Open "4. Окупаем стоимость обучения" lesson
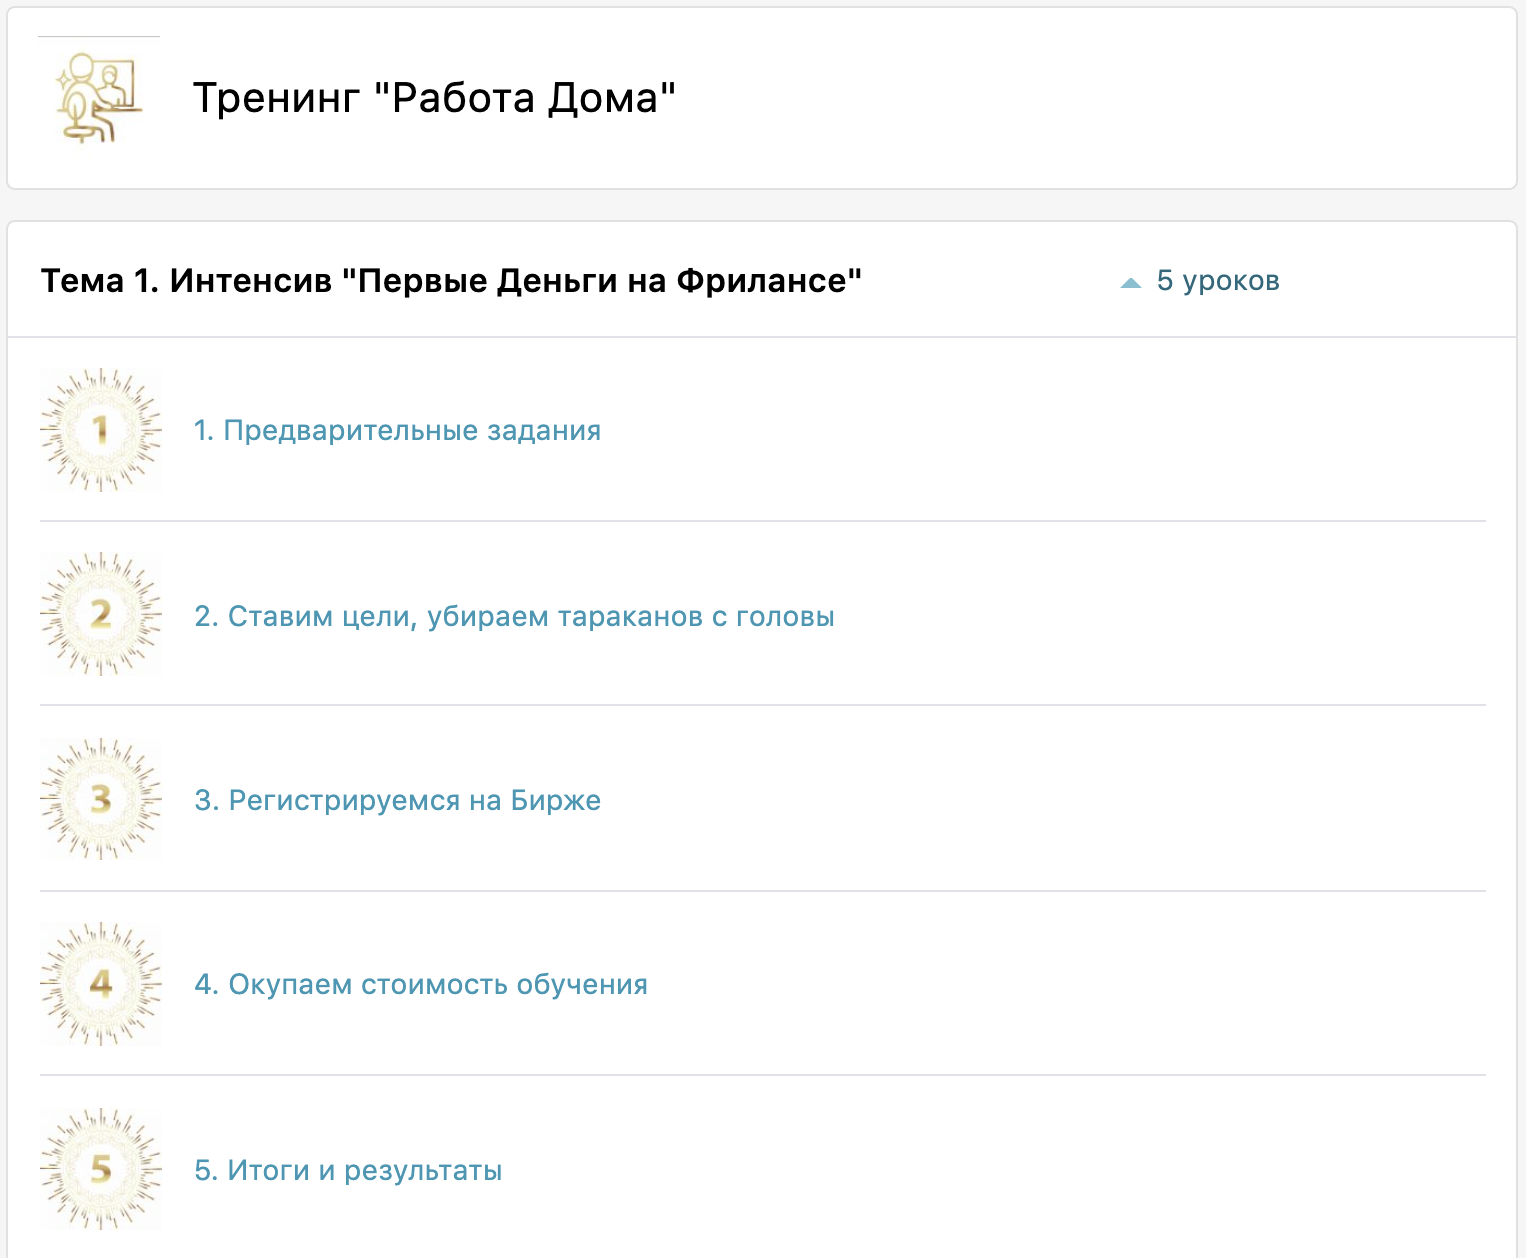 421,985
